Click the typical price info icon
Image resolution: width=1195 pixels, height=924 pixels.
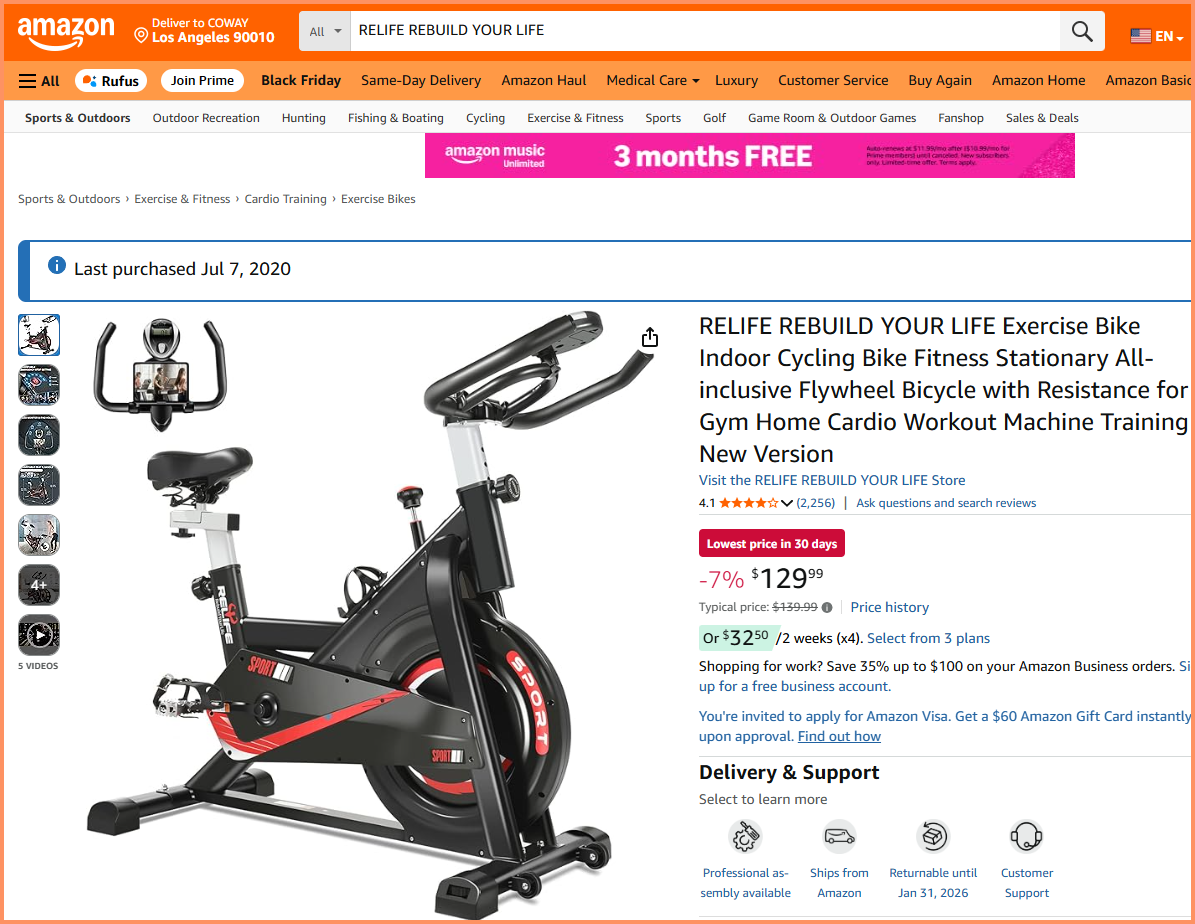click(827, 608)
